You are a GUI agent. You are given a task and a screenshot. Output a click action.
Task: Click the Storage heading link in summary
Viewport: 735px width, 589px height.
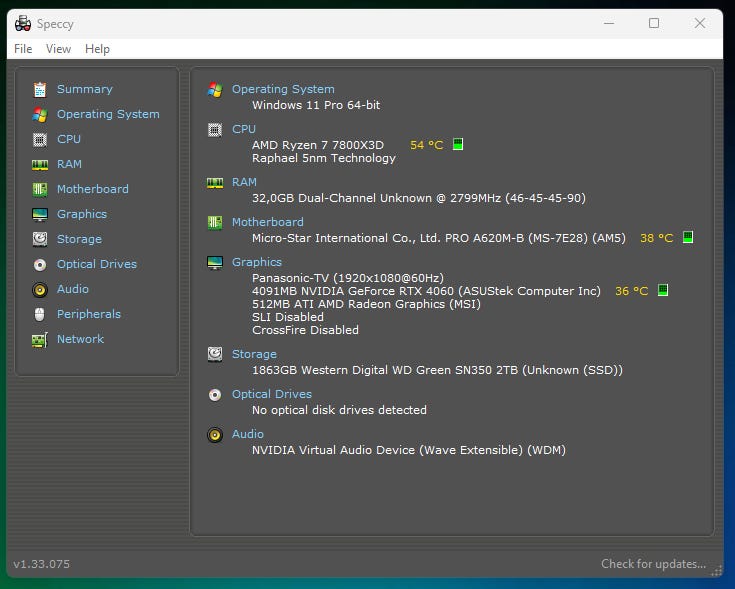(x=254, y=354)
